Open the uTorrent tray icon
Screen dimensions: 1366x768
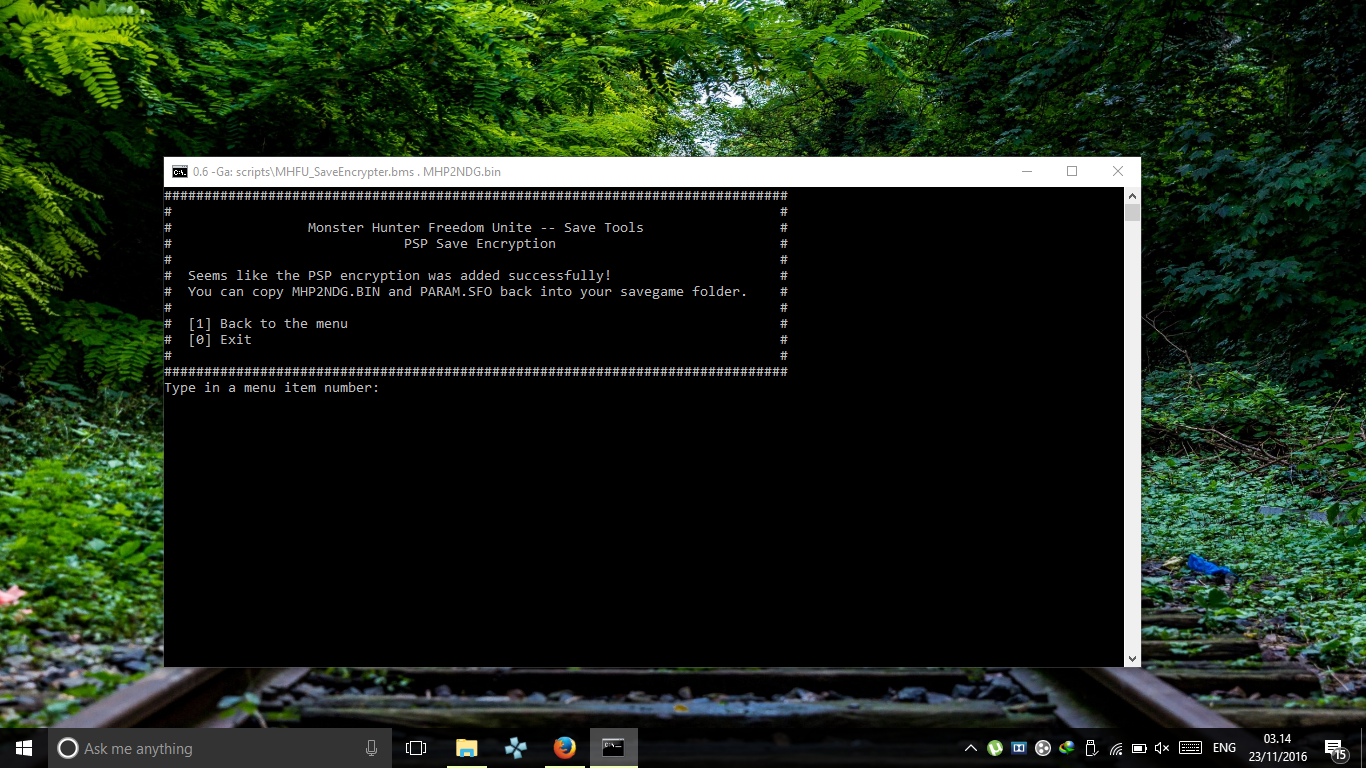995,748
